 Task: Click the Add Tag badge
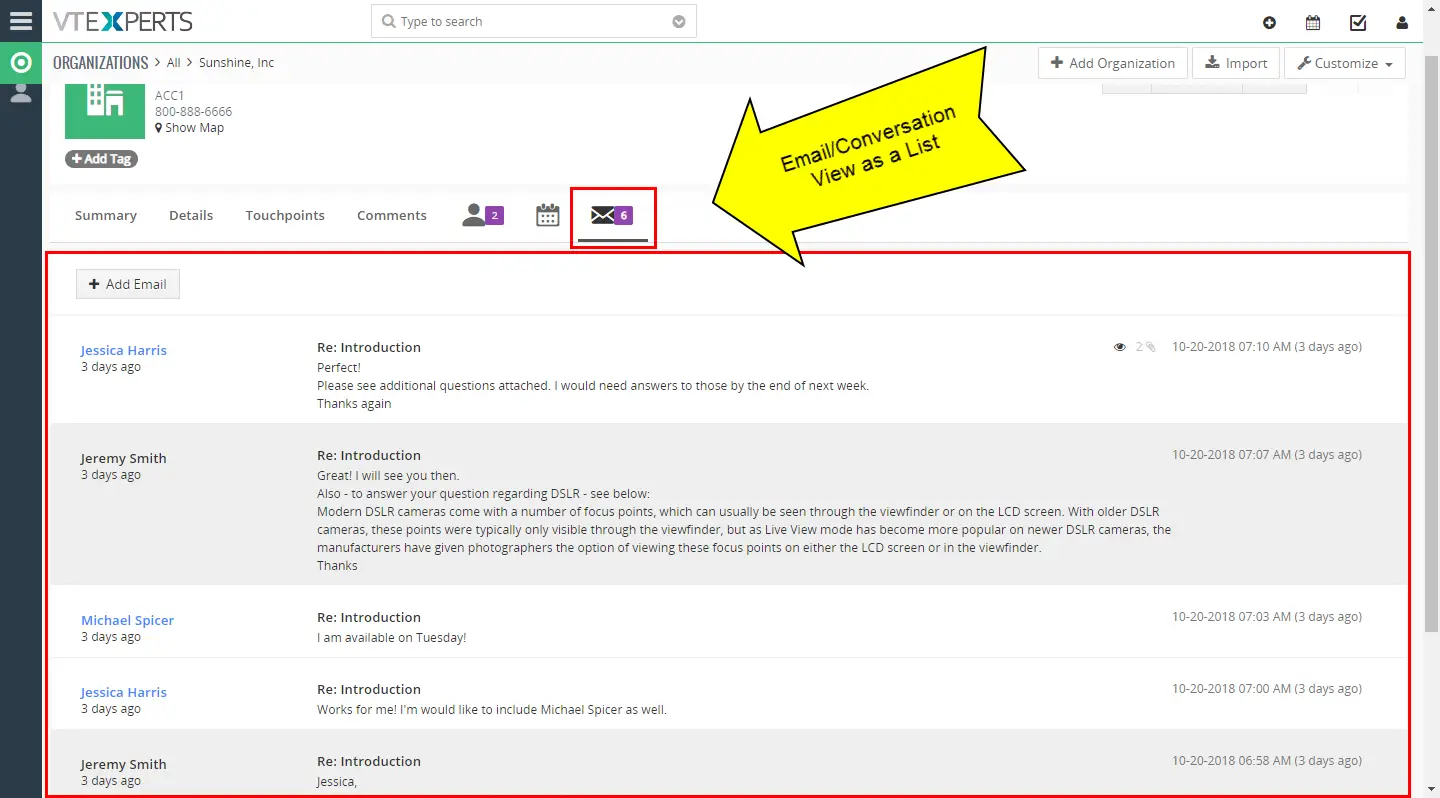(x=101, y=159)
